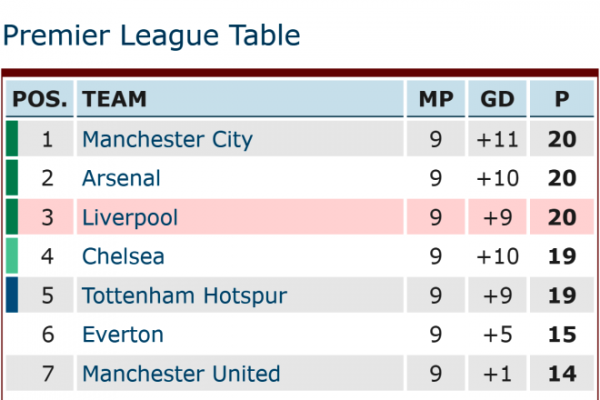600x400 pixels.
Task: Click the MP column header
Action: pos(436,99)
